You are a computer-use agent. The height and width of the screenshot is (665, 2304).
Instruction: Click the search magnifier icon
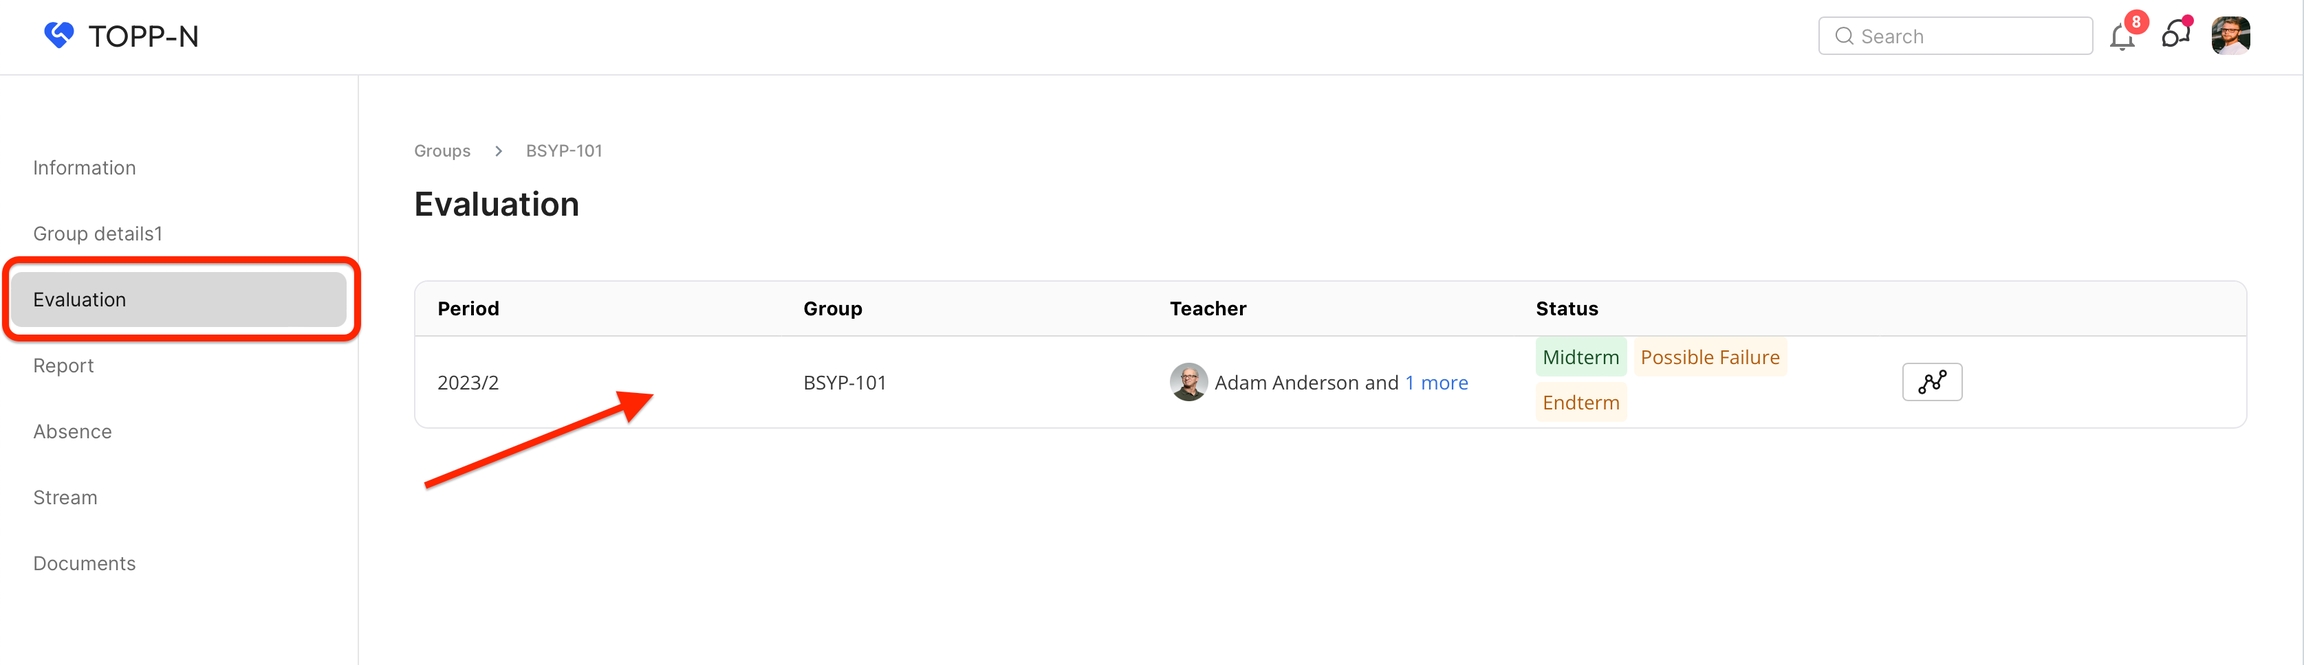point(1844,36)
